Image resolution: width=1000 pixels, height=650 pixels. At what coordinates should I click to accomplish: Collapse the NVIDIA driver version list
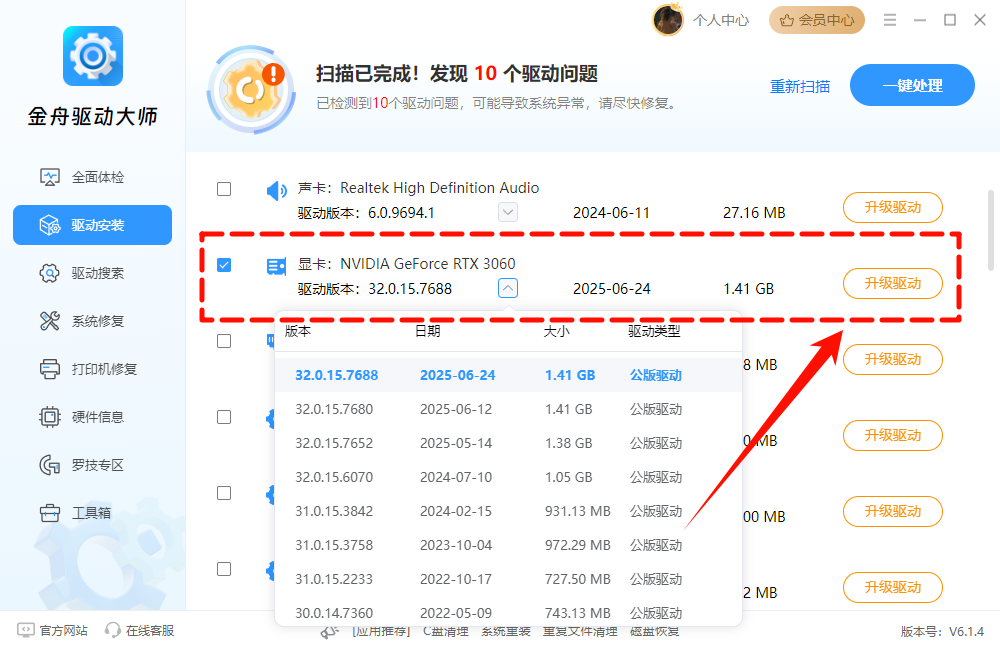[508, 288]
